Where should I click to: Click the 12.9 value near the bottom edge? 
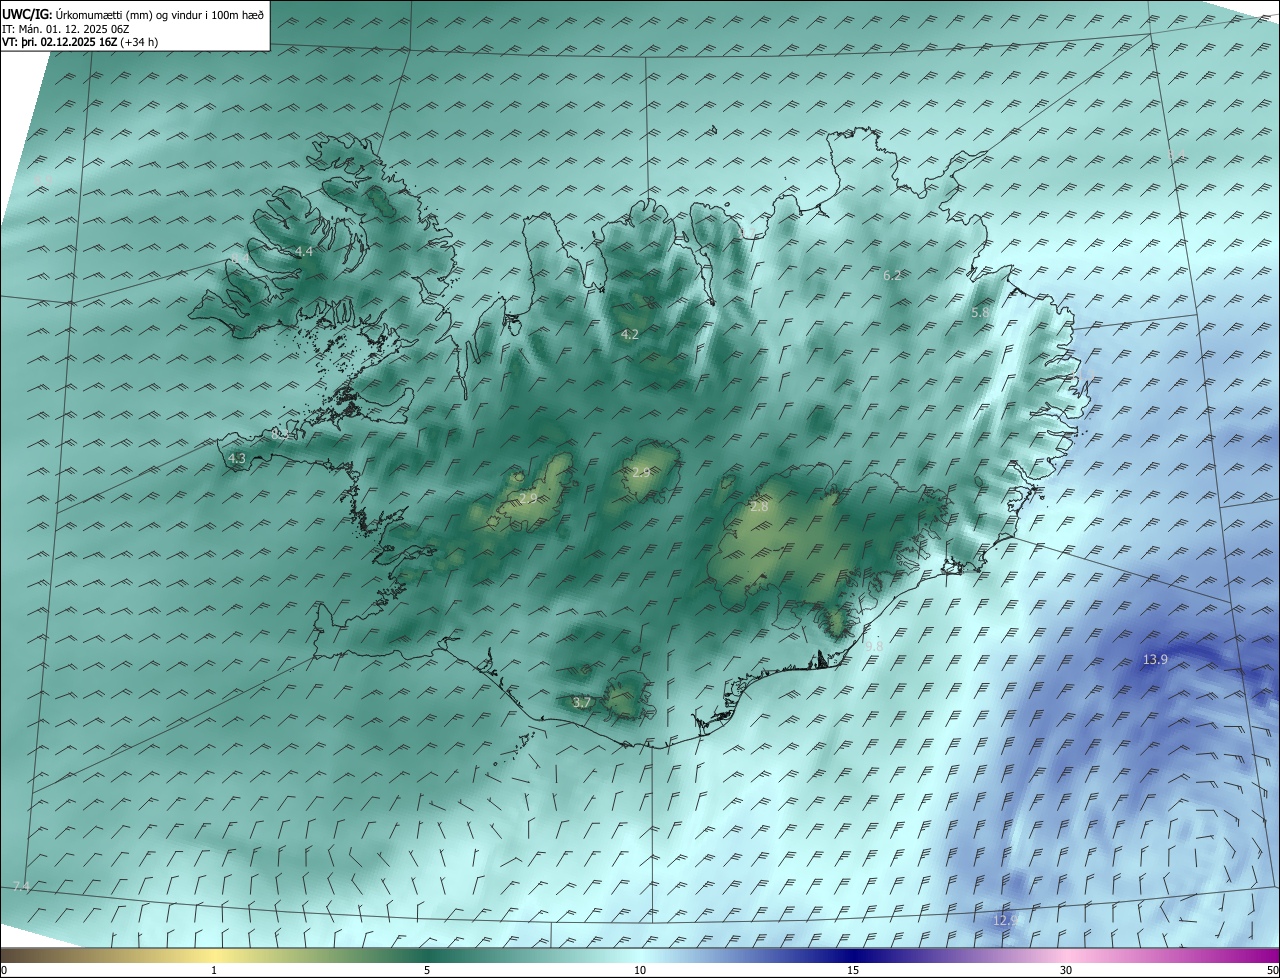(1006, 920)
